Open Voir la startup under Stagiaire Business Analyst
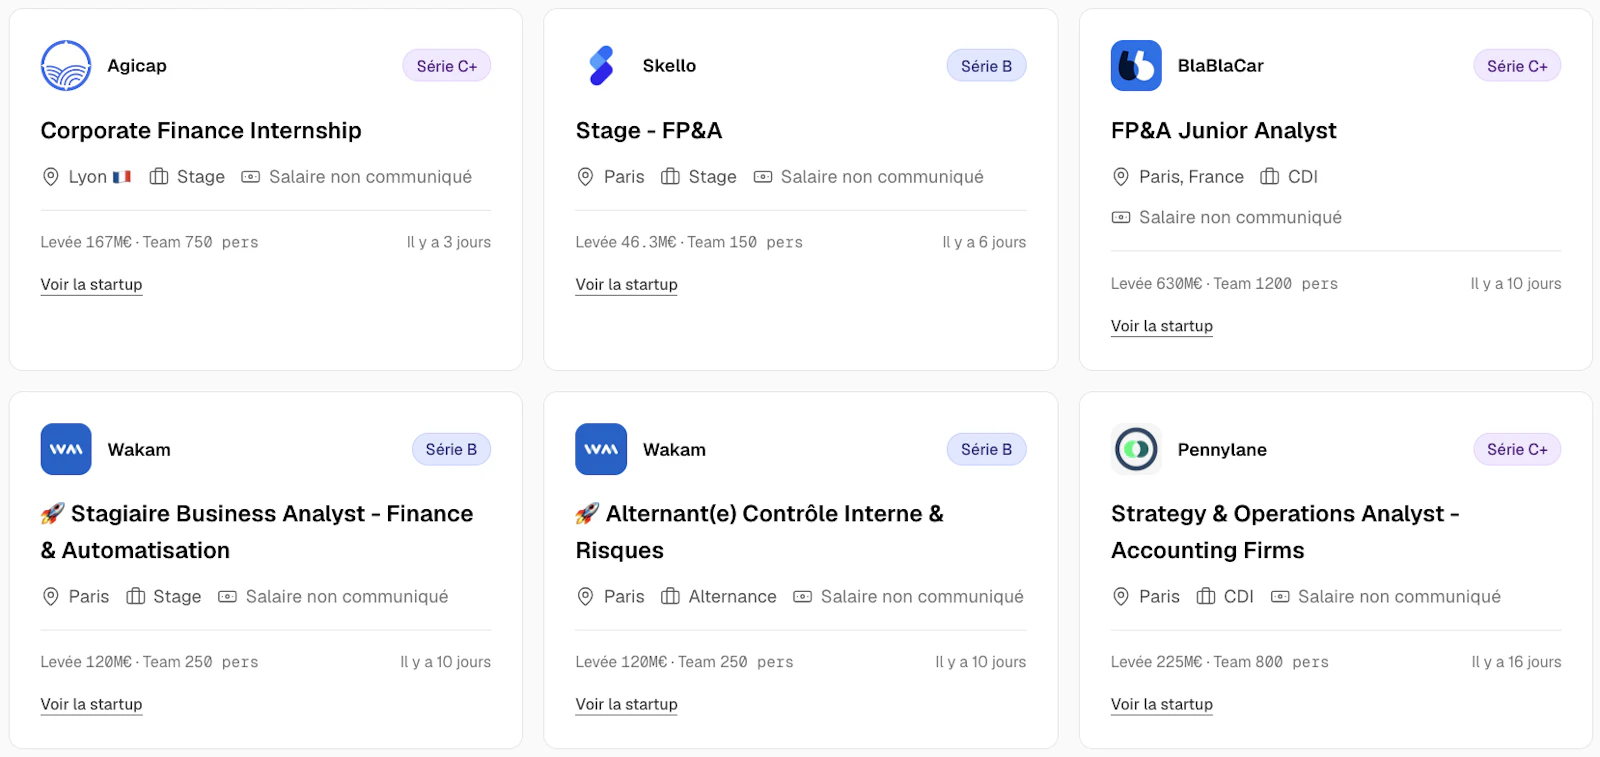1600x757 pixels. coord(92,705)
